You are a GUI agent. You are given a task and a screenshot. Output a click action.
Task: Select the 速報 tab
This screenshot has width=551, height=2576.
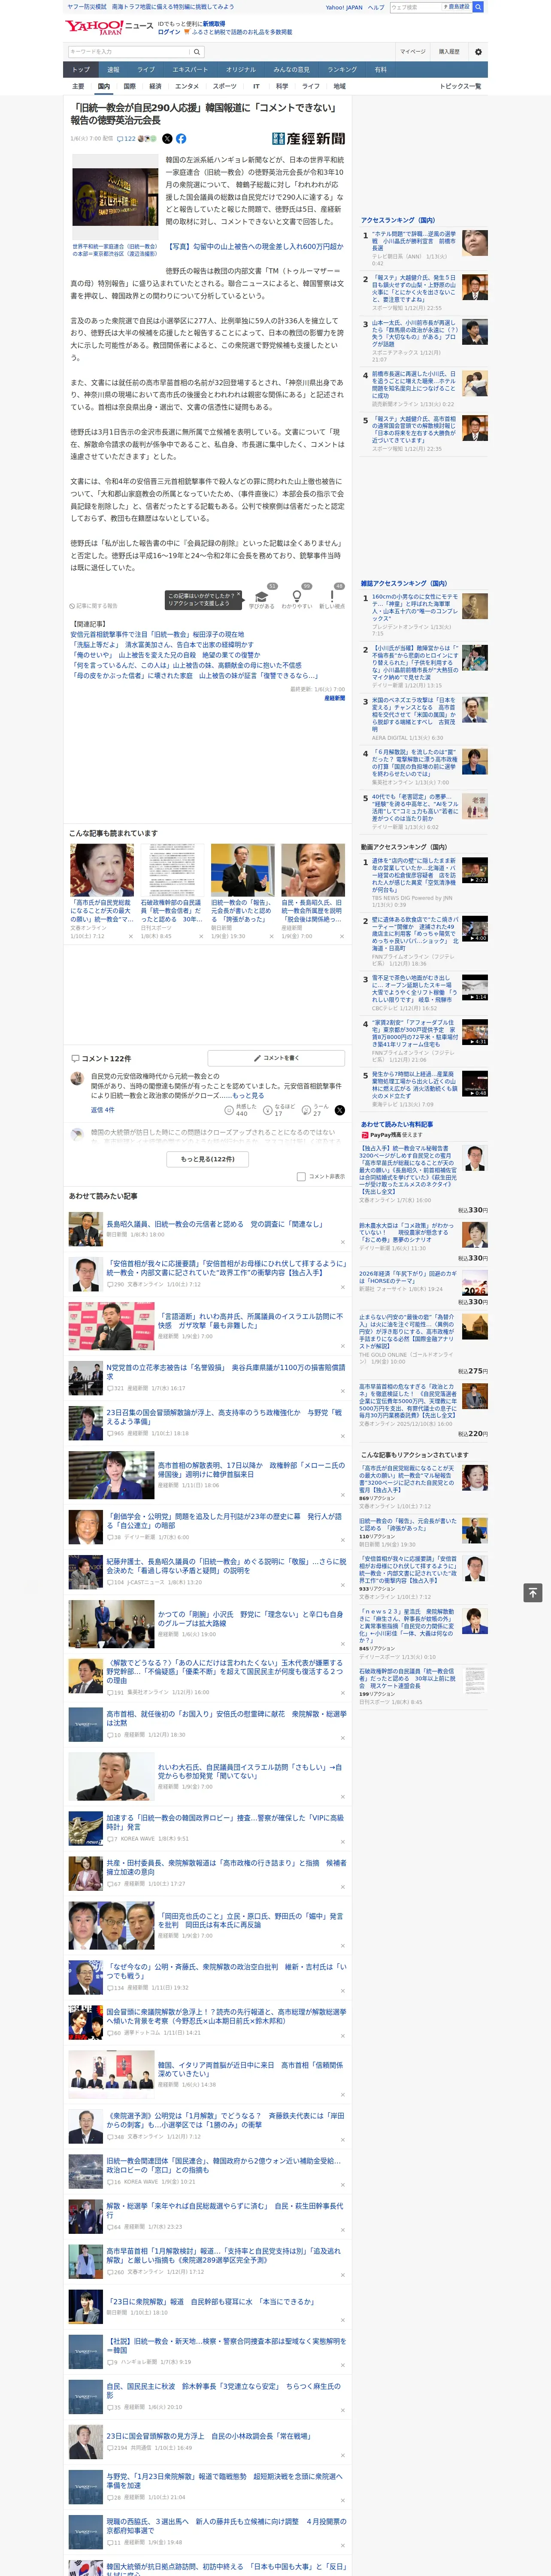[113, 70]
